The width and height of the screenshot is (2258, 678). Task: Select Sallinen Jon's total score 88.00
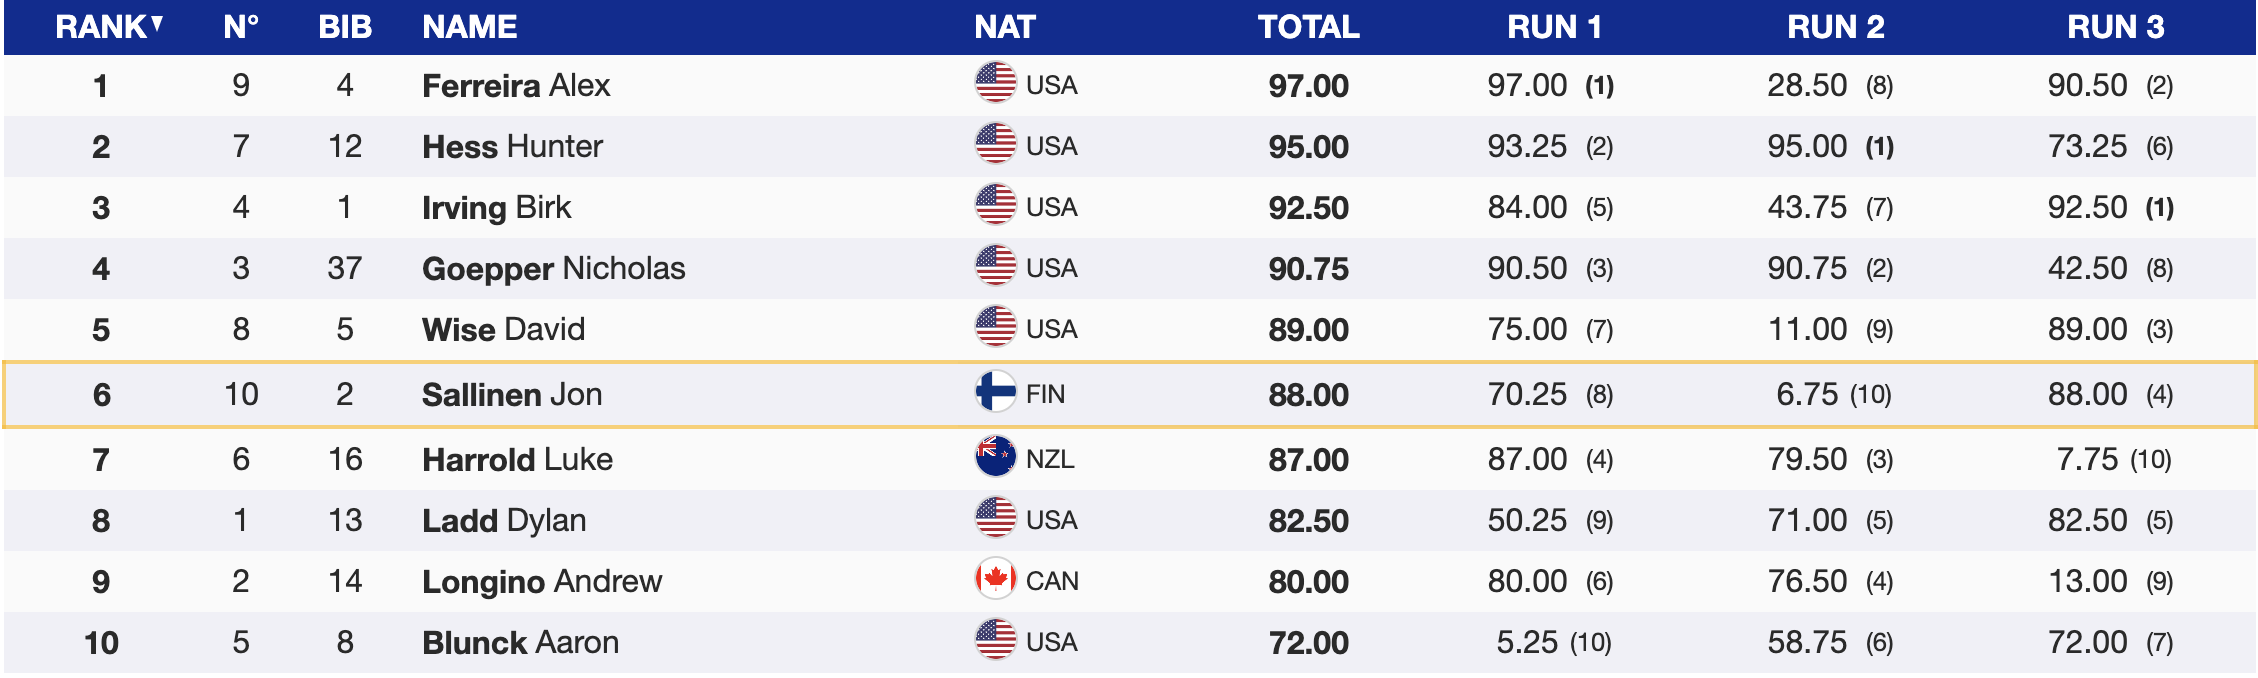(1308, 395)
